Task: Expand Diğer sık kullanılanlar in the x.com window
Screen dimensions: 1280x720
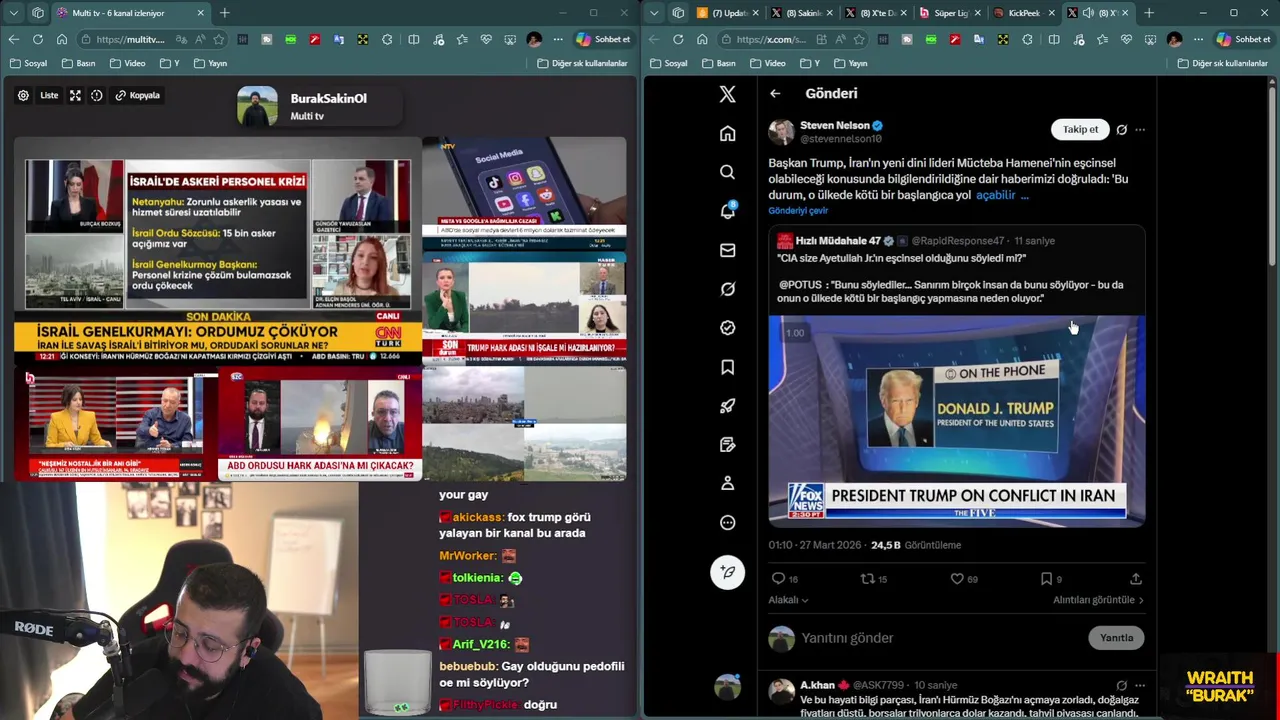Action: pos(1222,63)
